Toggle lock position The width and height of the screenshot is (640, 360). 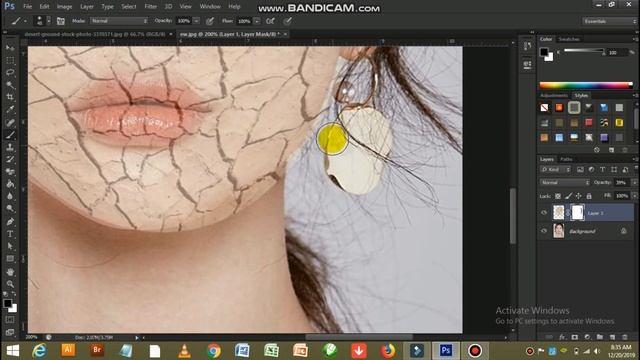click(x=578, y=196)
